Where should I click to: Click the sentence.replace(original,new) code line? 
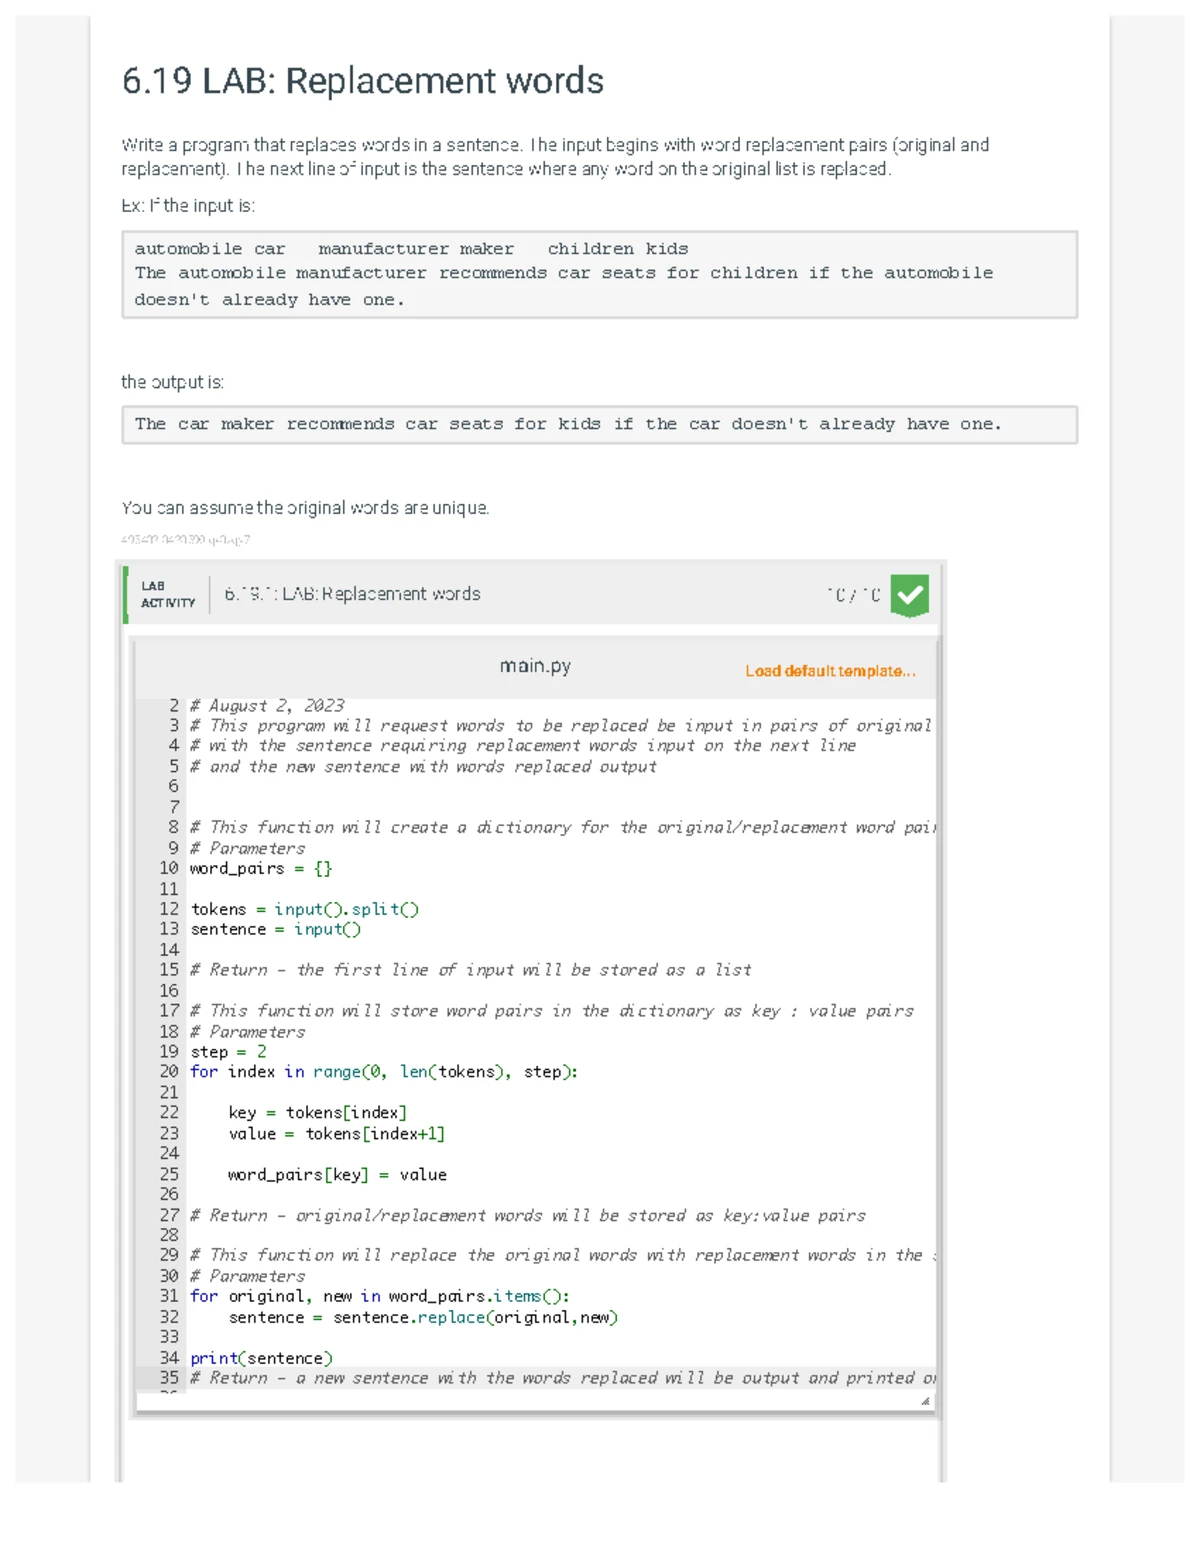[423, 1317]
